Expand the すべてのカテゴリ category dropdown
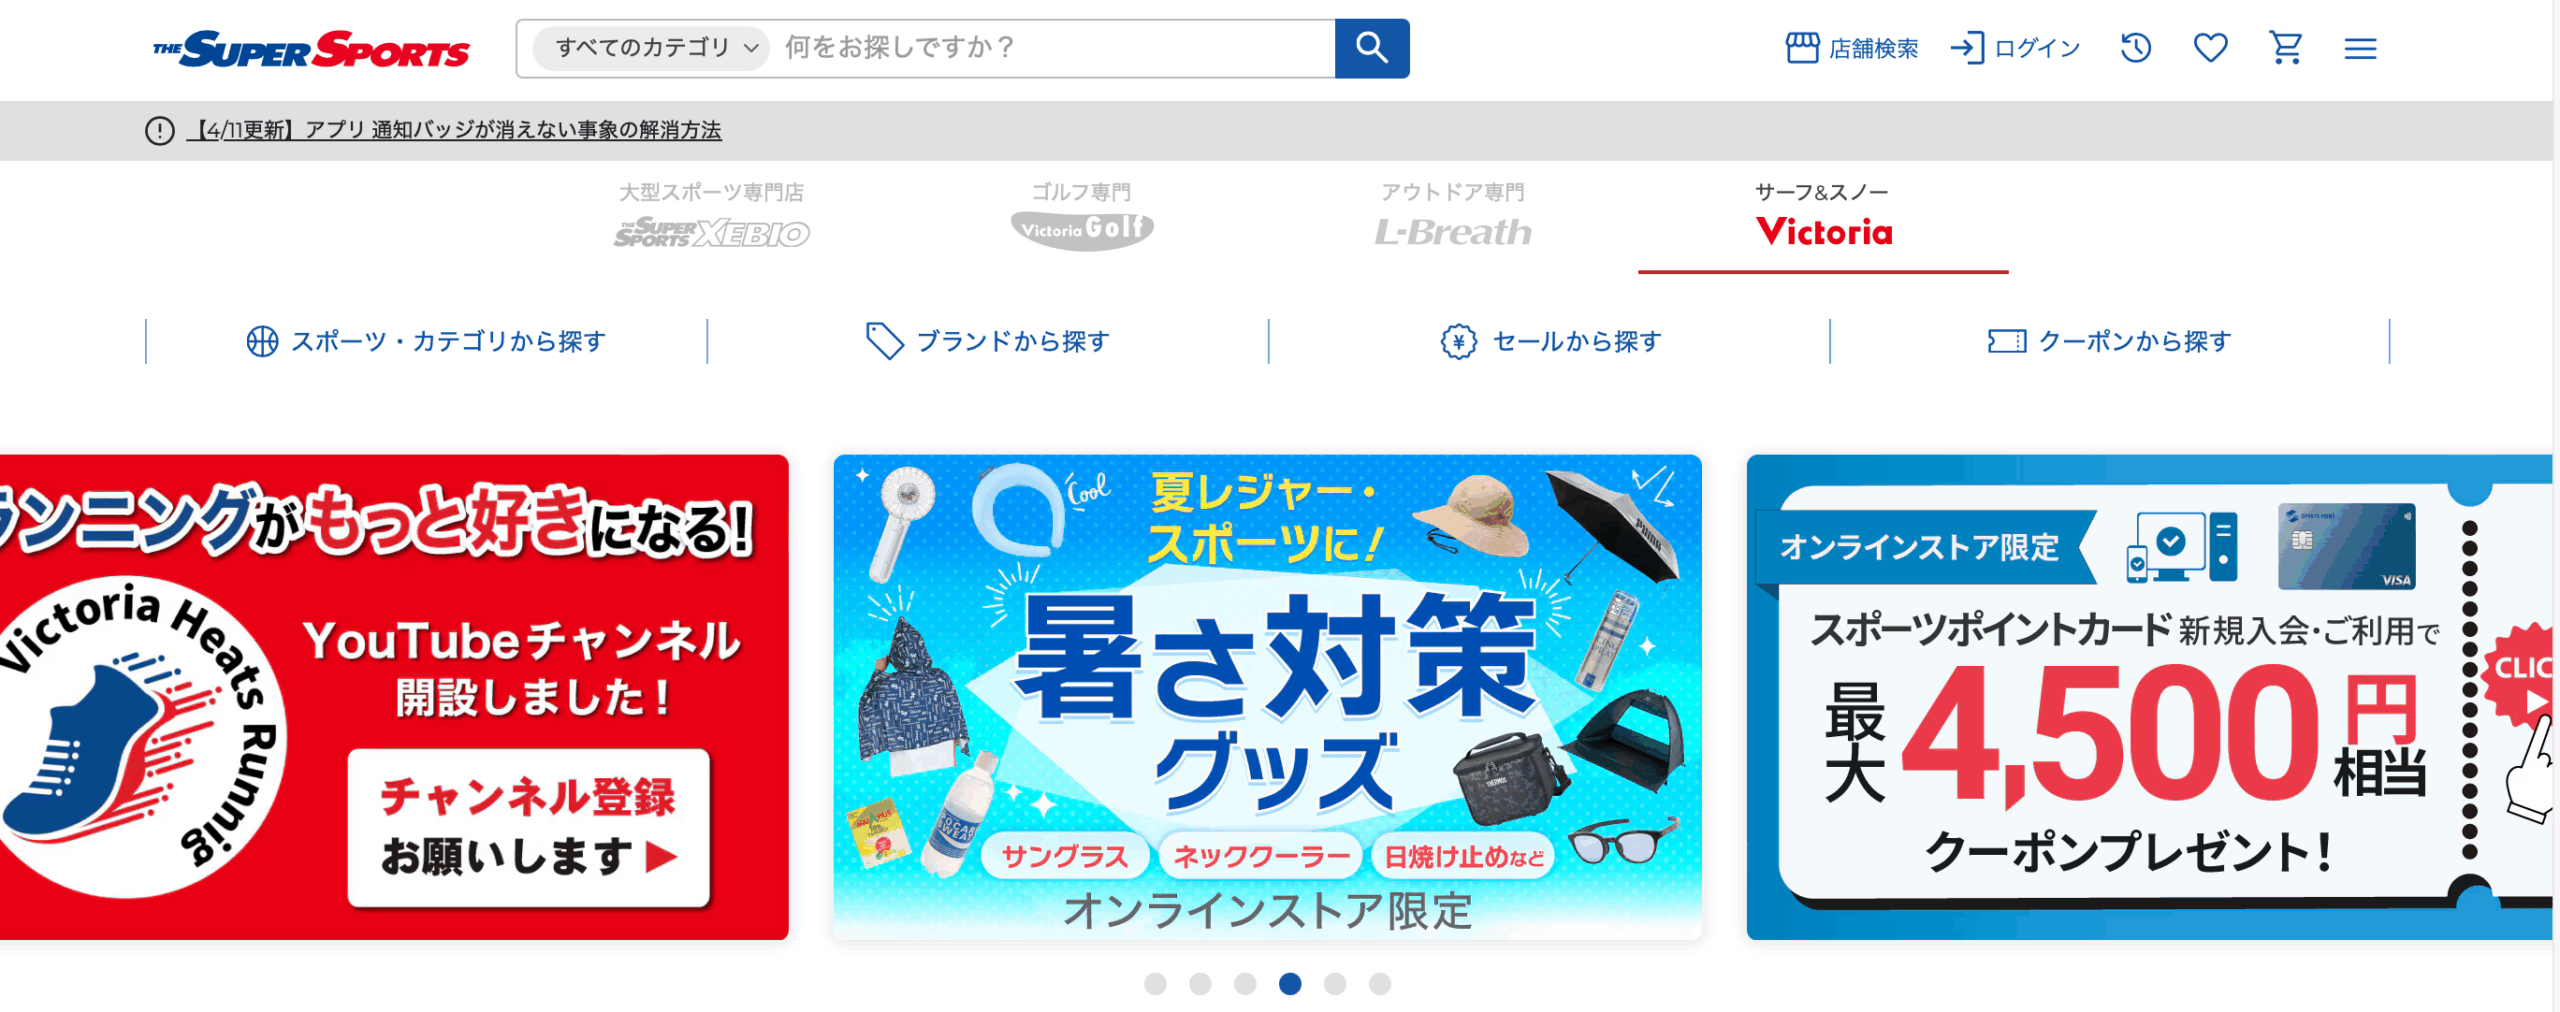 651,48
